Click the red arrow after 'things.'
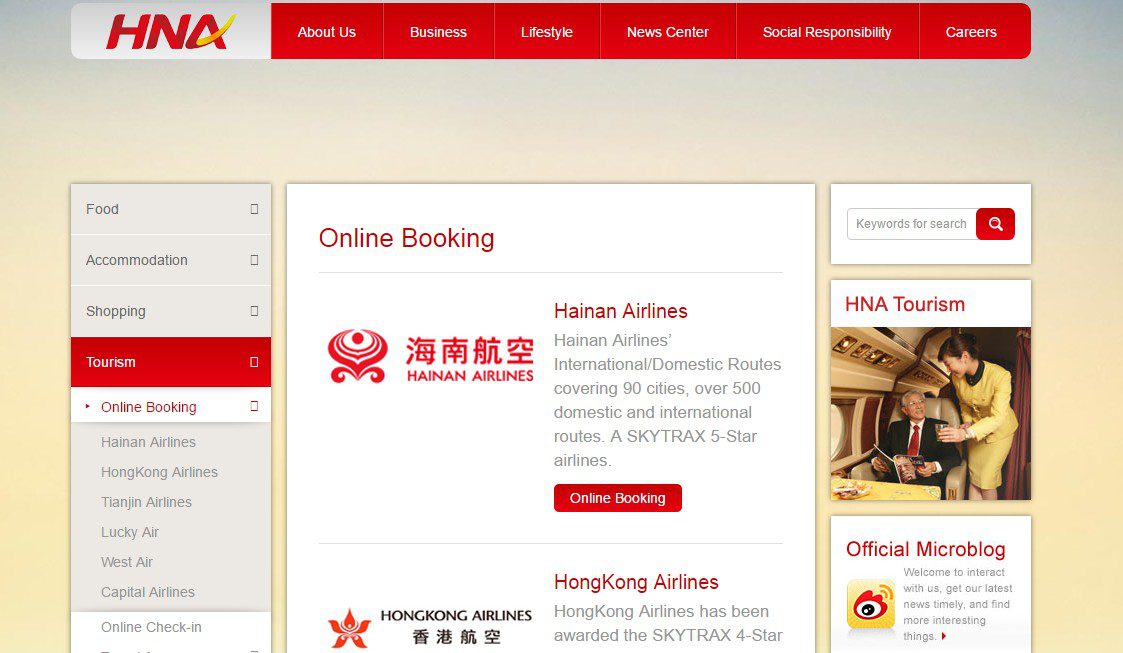 (944, 636)
